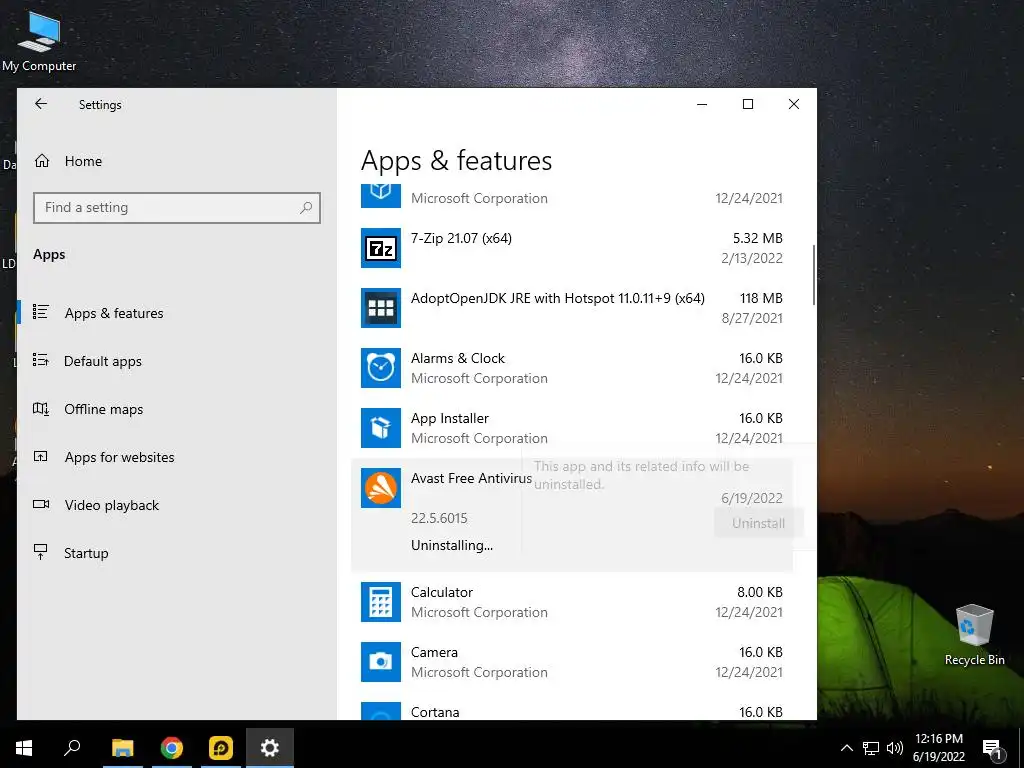Click inside the Find a setting box
Image resolution: width=1024 pixels, height=768 pixels.
point(176,208)
